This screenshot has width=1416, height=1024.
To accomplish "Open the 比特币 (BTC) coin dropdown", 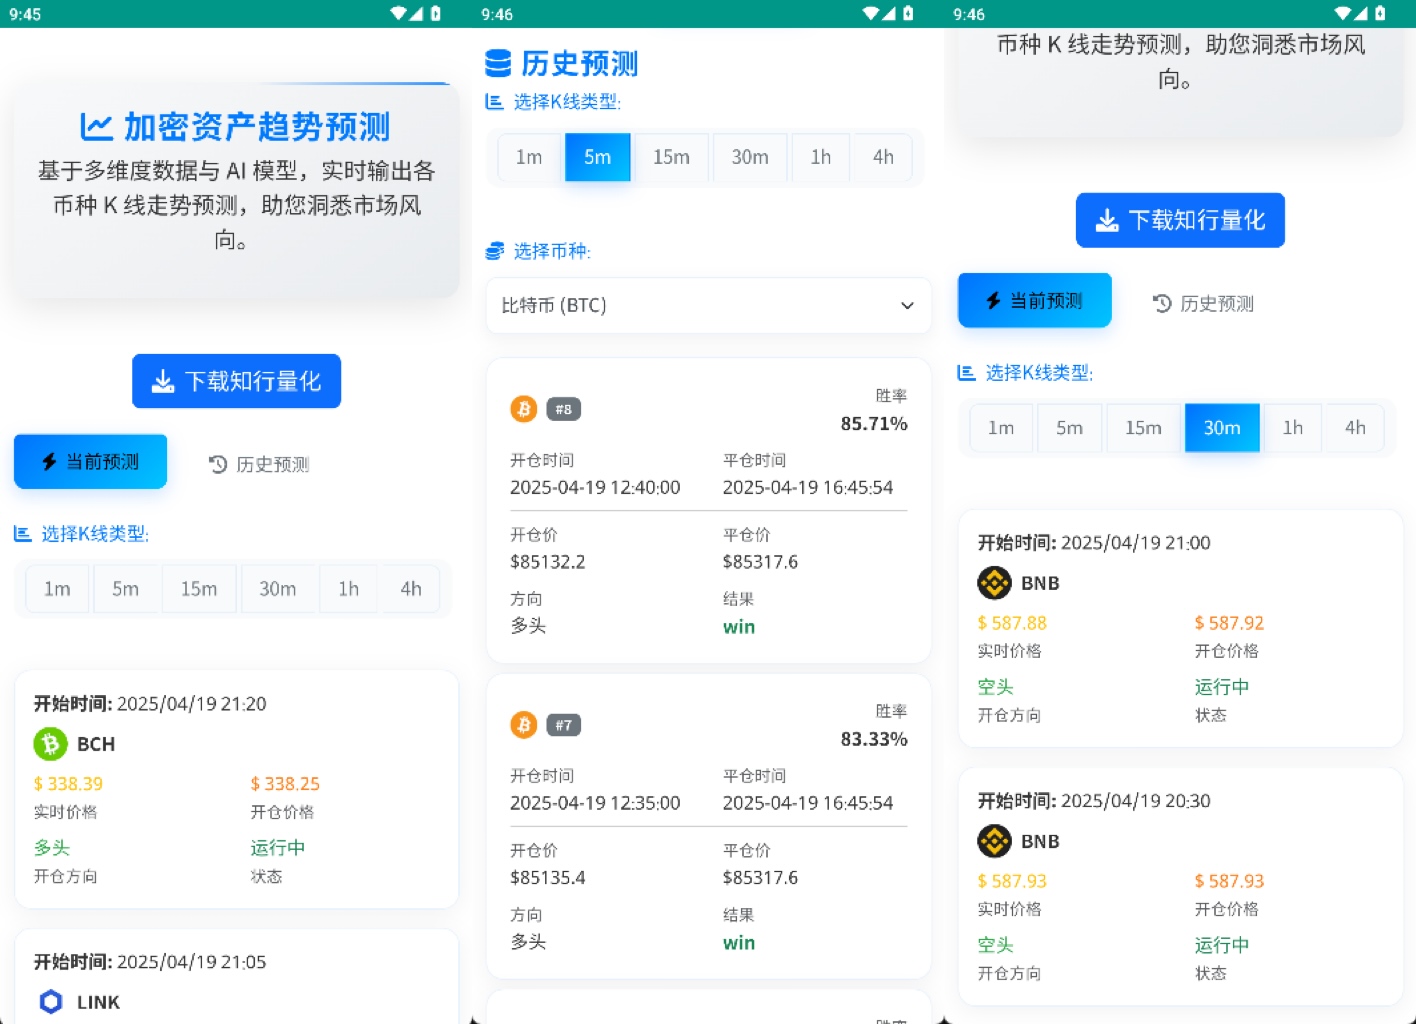I will 708,305.
